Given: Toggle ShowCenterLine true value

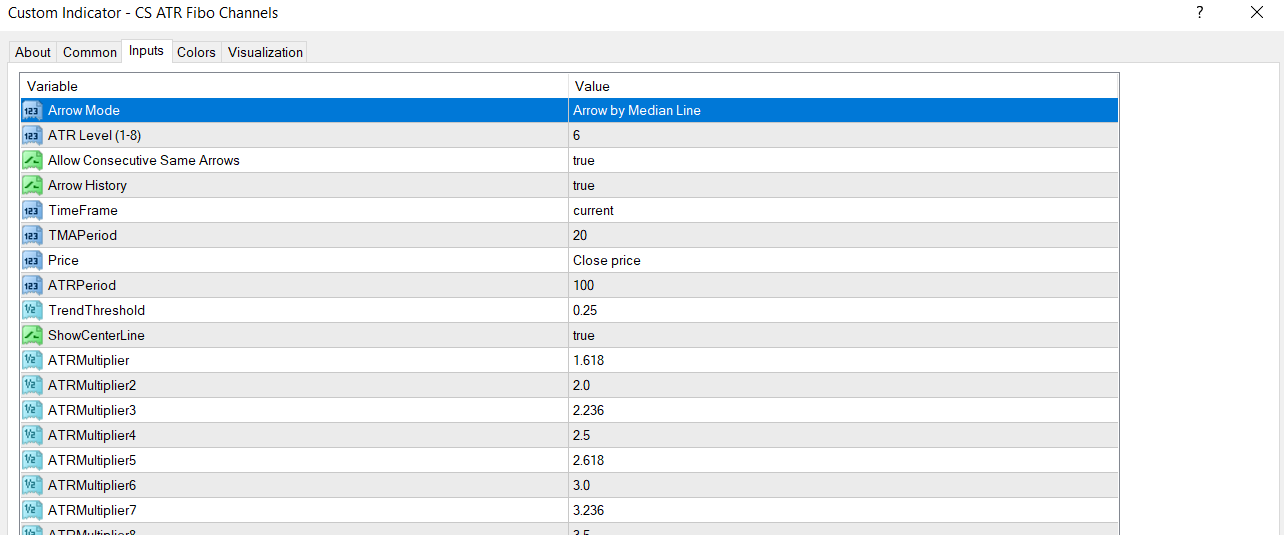Looking at the screenshot, I should tap(584, 335).
